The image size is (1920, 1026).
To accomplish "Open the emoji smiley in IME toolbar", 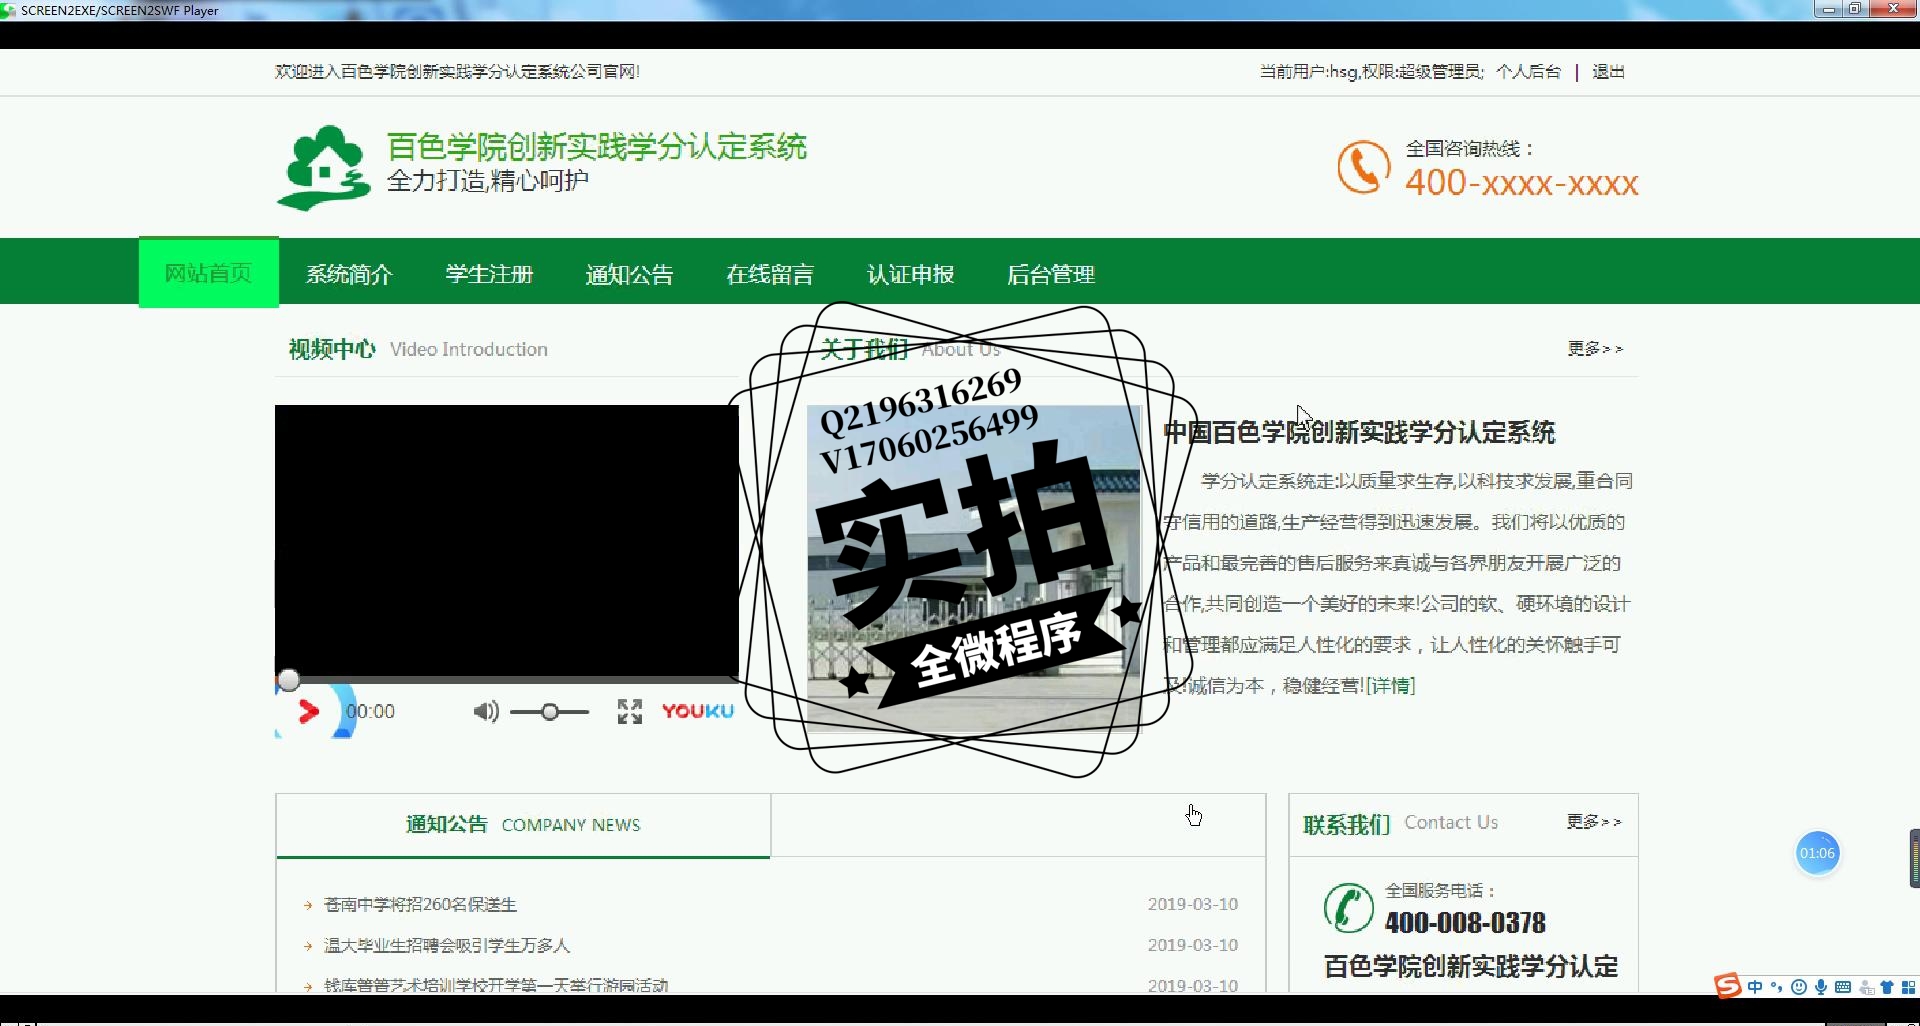I will pos(1799,987).
